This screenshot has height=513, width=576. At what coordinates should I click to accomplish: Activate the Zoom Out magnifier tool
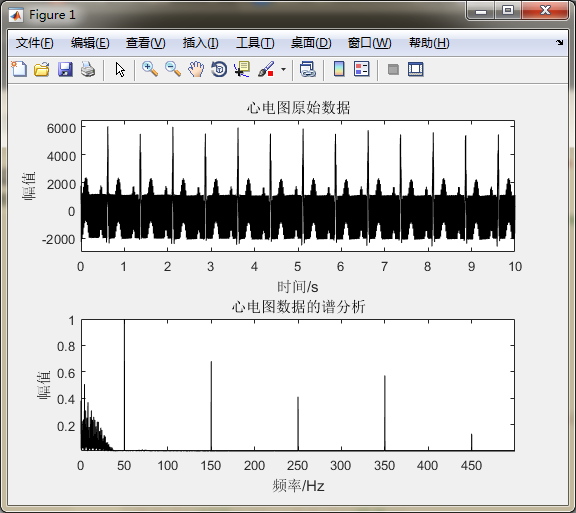[173, 69]
